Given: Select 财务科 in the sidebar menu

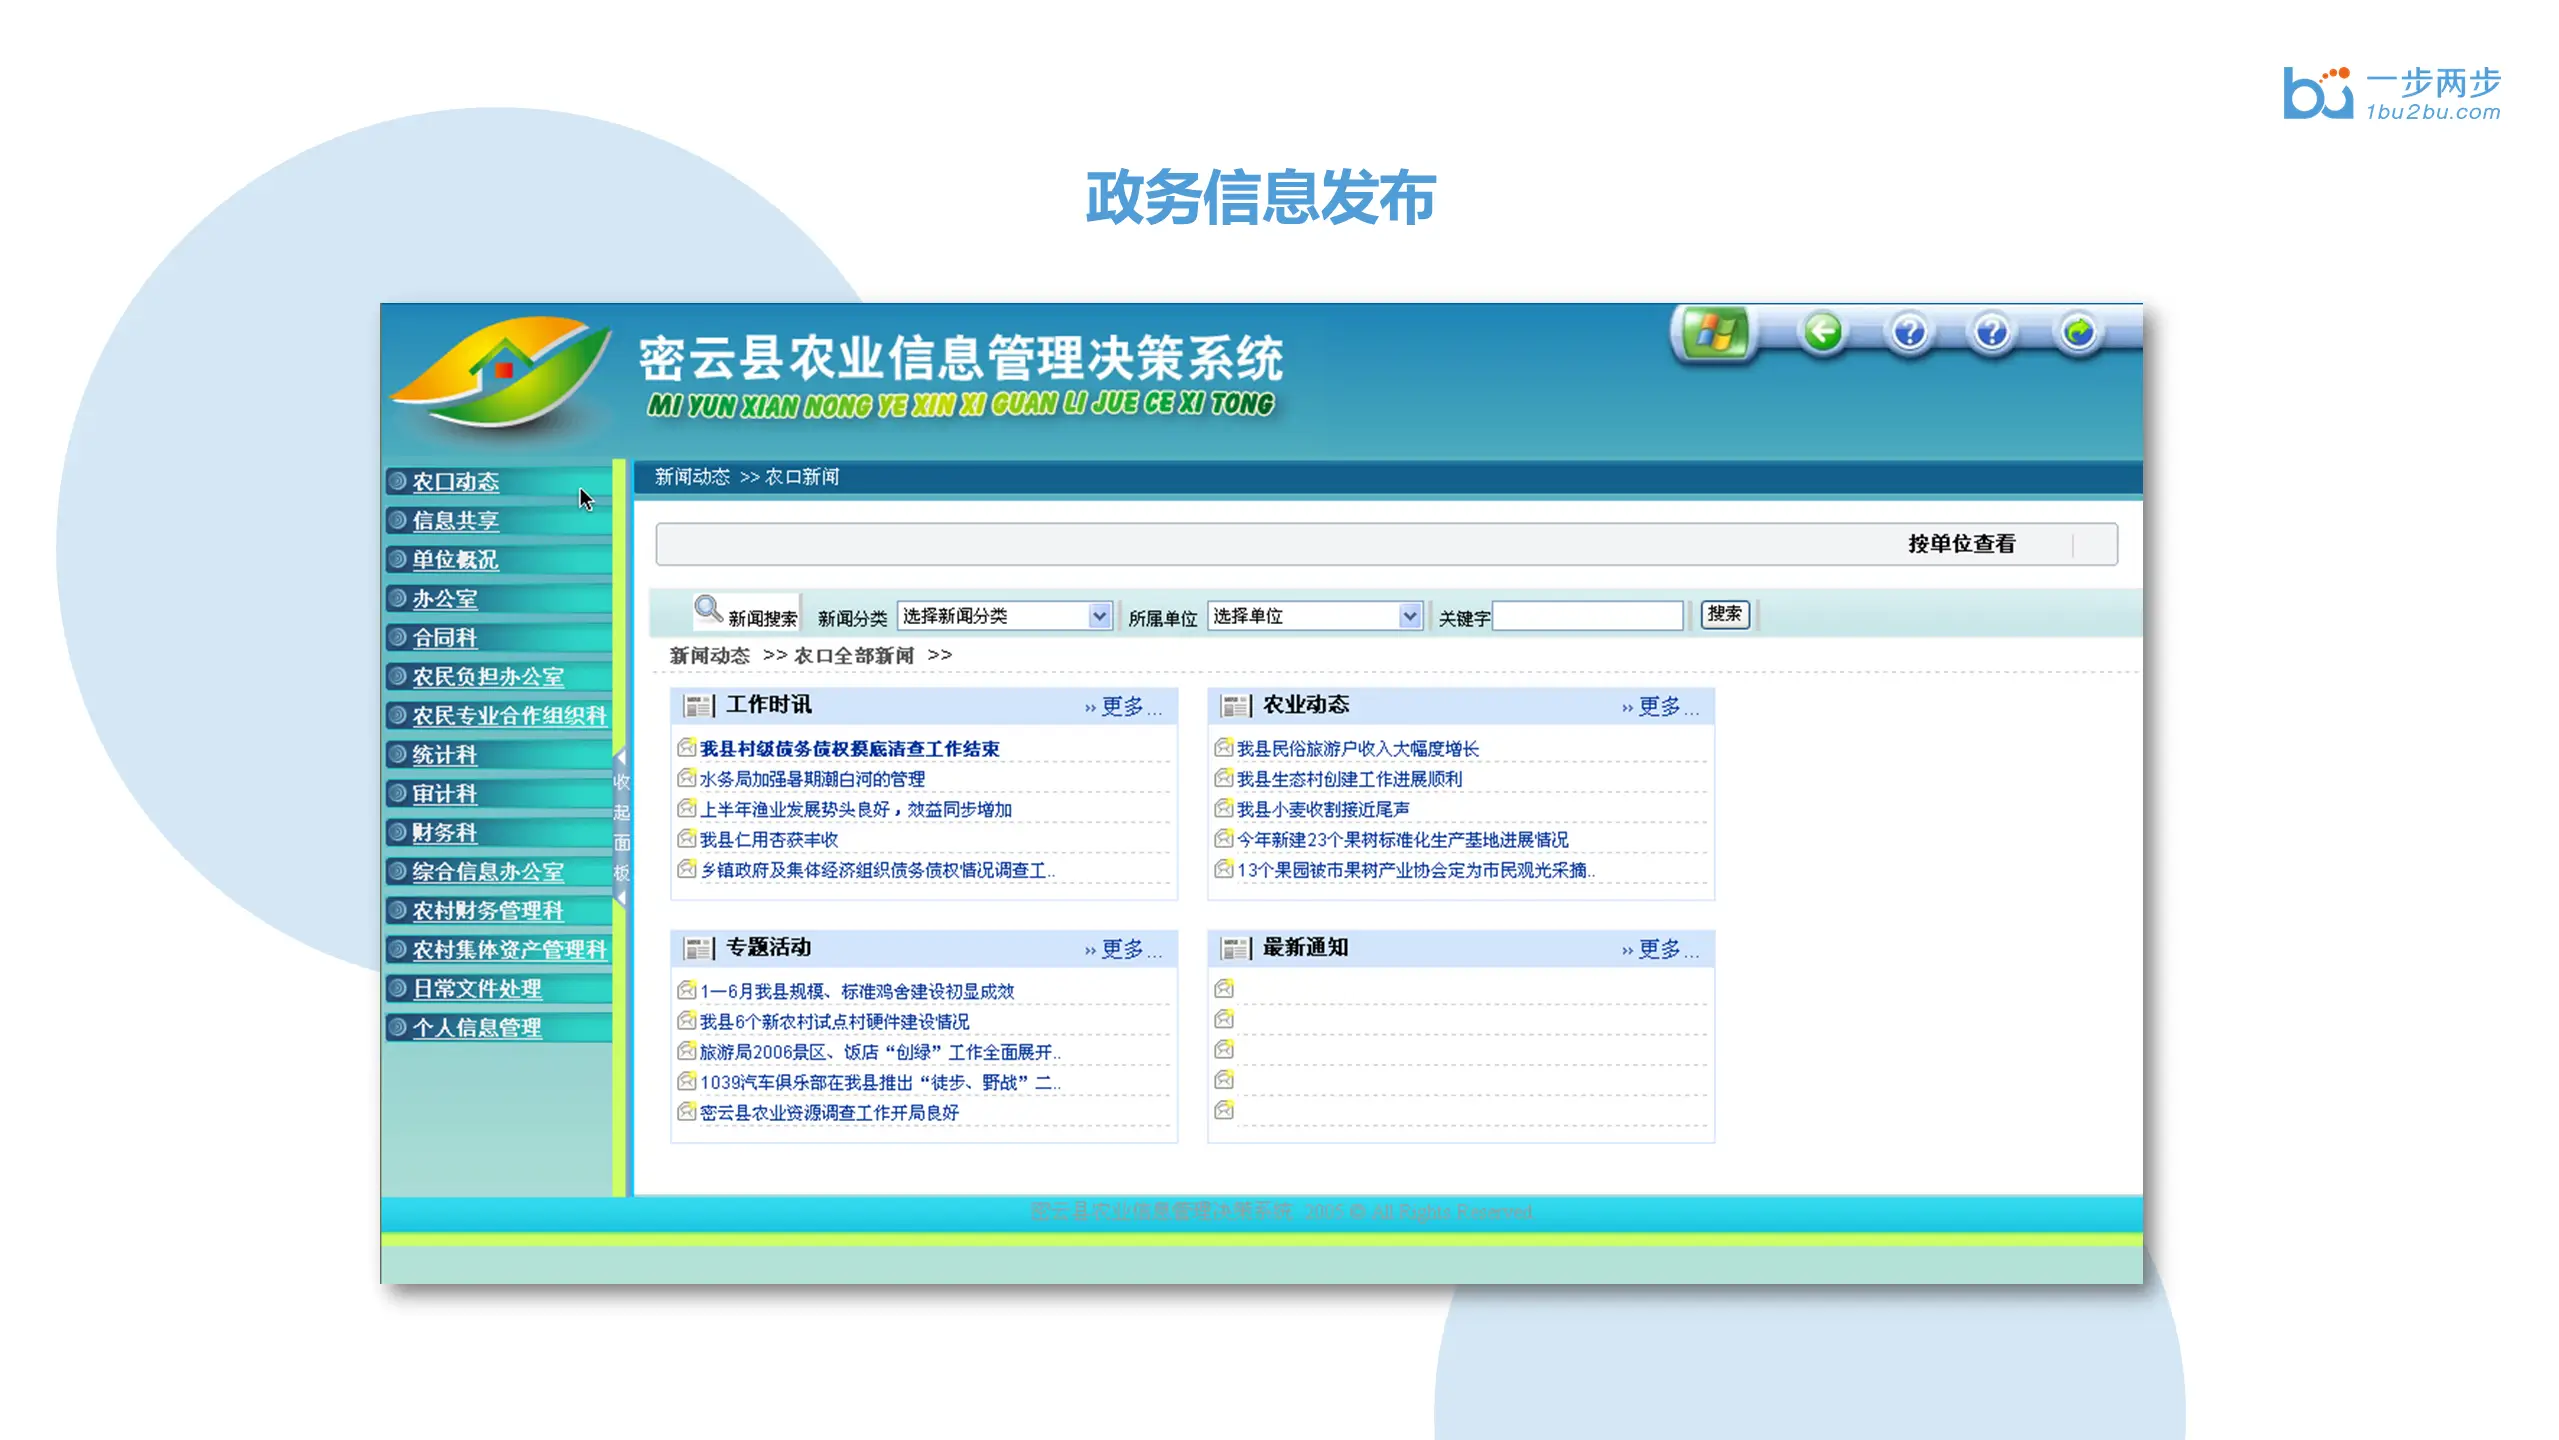Looking at the screenshot, I should click(x=445, y=833).
